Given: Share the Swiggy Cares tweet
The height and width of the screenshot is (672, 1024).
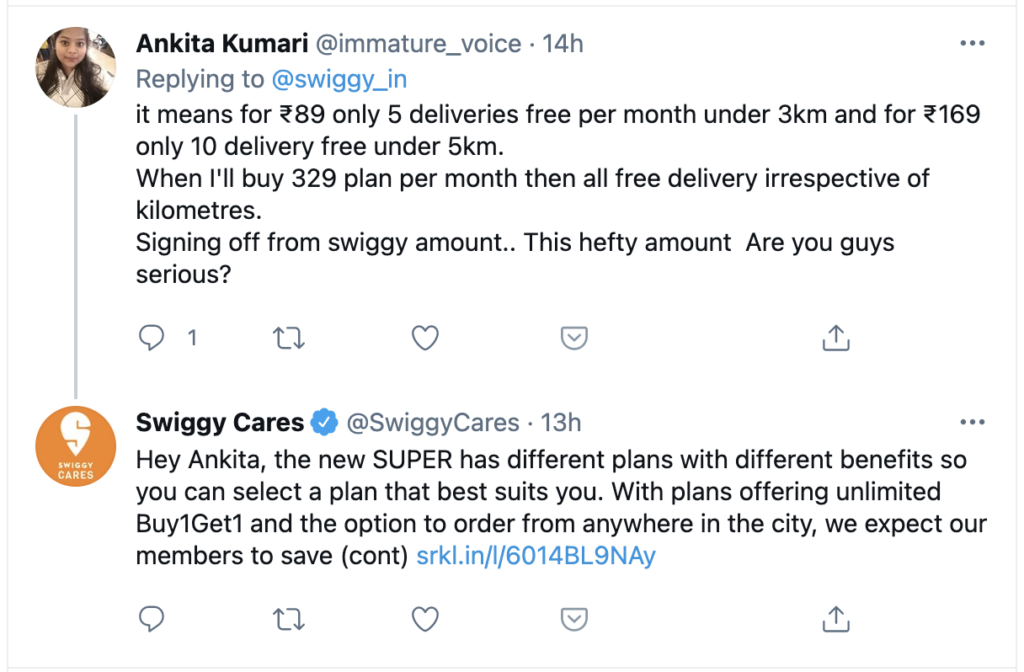Looking at the screenshot, I should (x=835, y=620).
